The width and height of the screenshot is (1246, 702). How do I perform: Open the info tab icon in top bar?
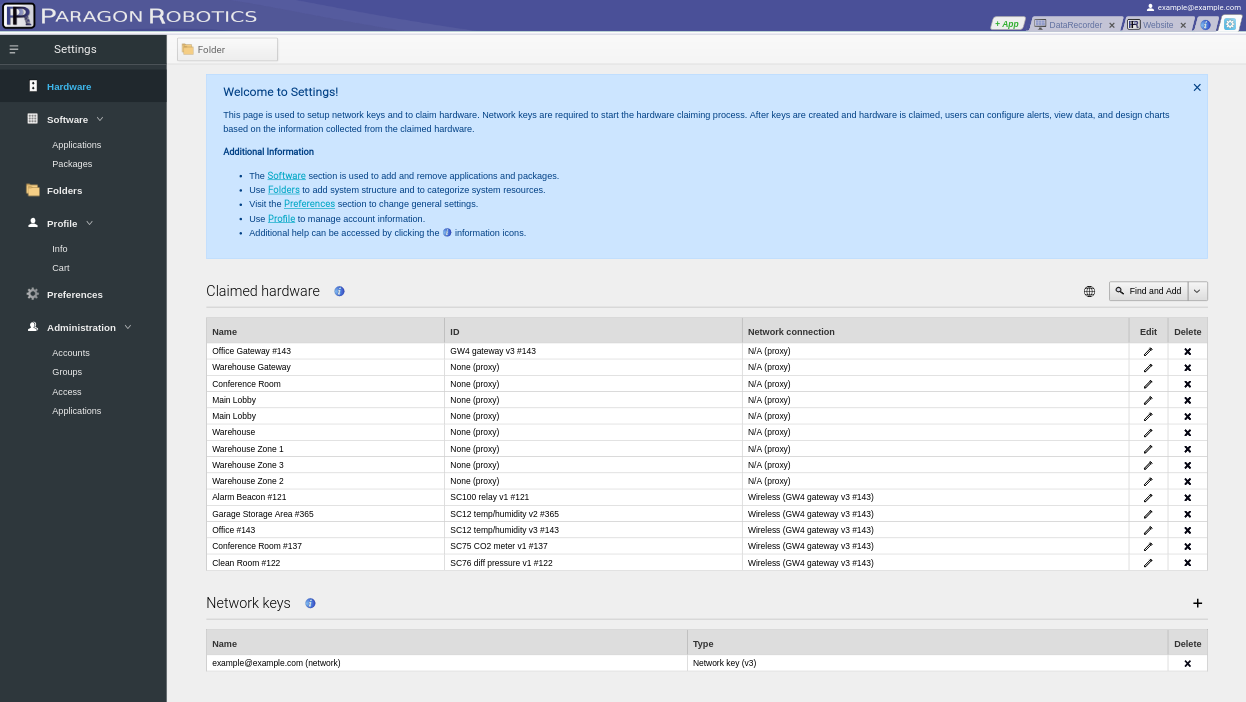(1205, 25)
